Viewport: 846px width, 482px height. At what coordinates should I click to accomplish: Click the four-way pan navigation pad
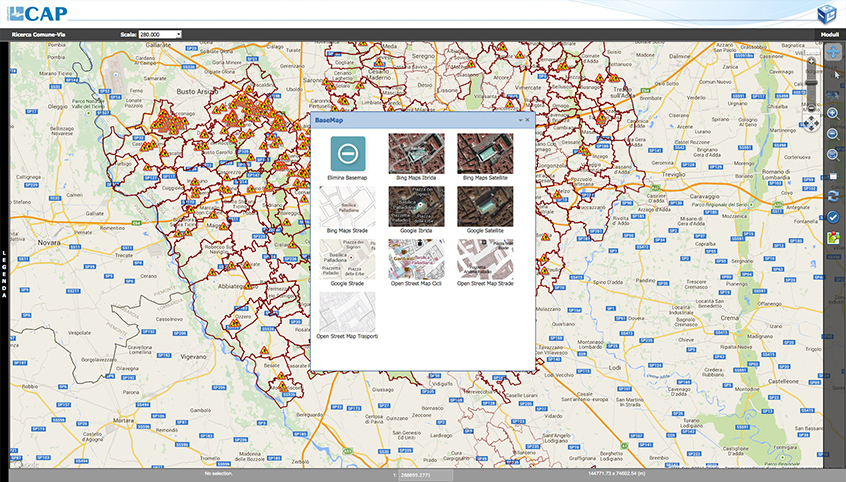pos(811,124)
